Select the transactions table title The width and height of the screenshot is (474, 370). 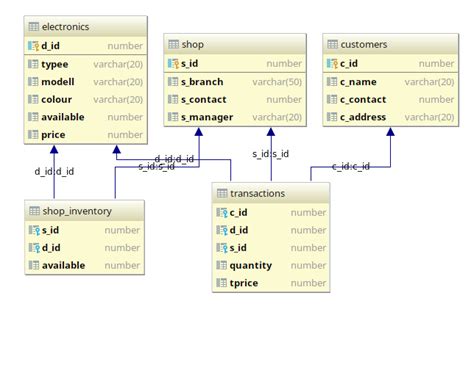coord(257,193)
